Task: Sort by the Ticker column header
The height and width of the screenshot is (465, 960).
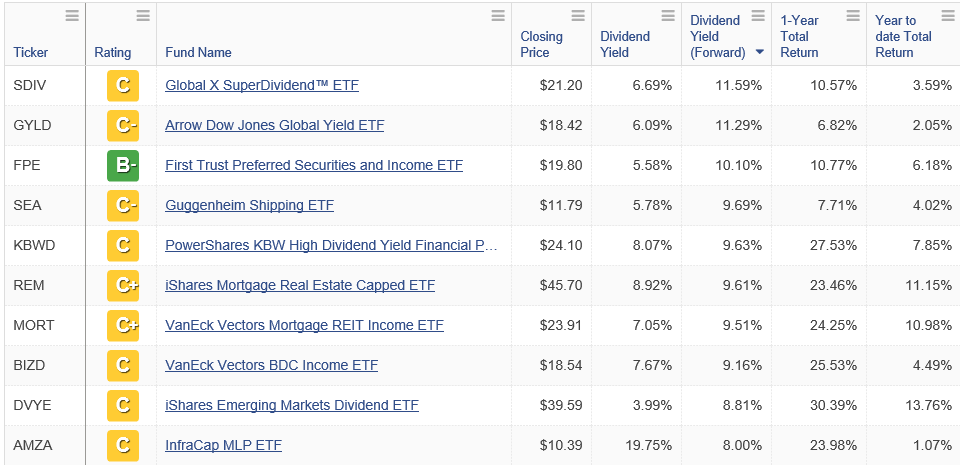Action: click(x=31, y=52)
